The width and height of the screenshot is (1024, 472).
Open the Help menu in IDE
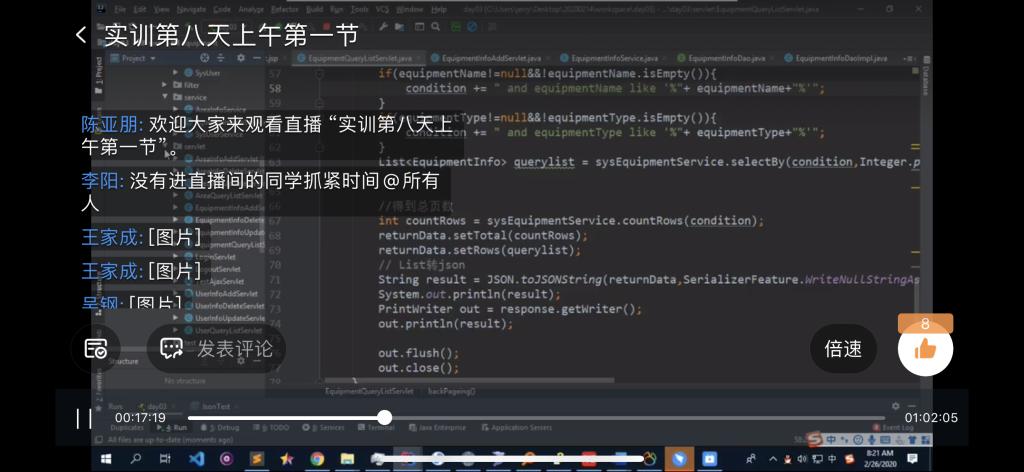tap(439, 10)
